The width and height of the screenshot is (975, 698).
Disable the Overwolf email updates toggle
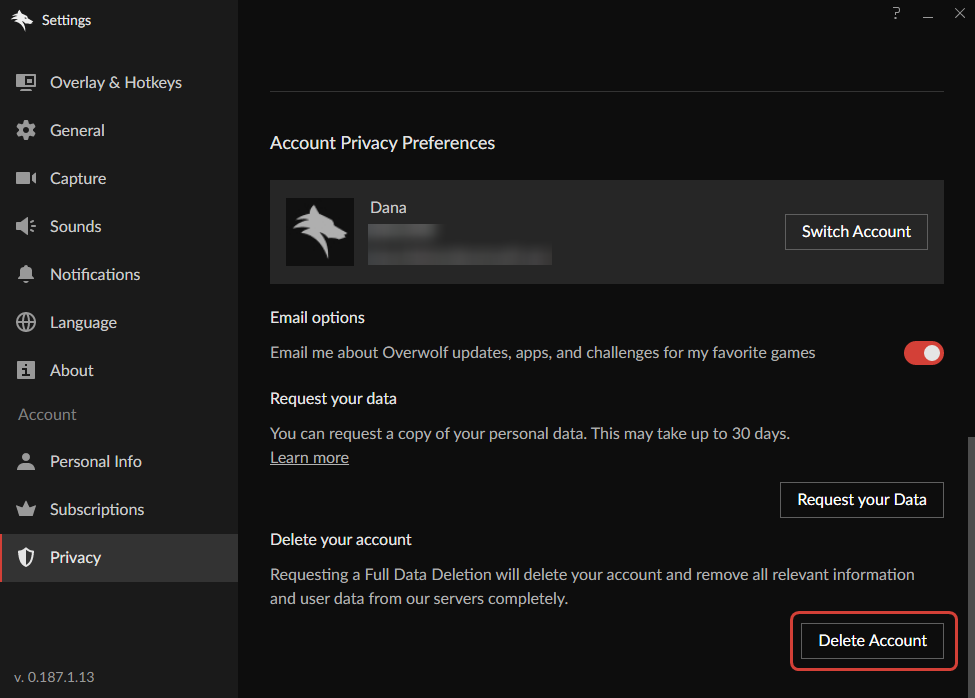click(x=923, y=353)
